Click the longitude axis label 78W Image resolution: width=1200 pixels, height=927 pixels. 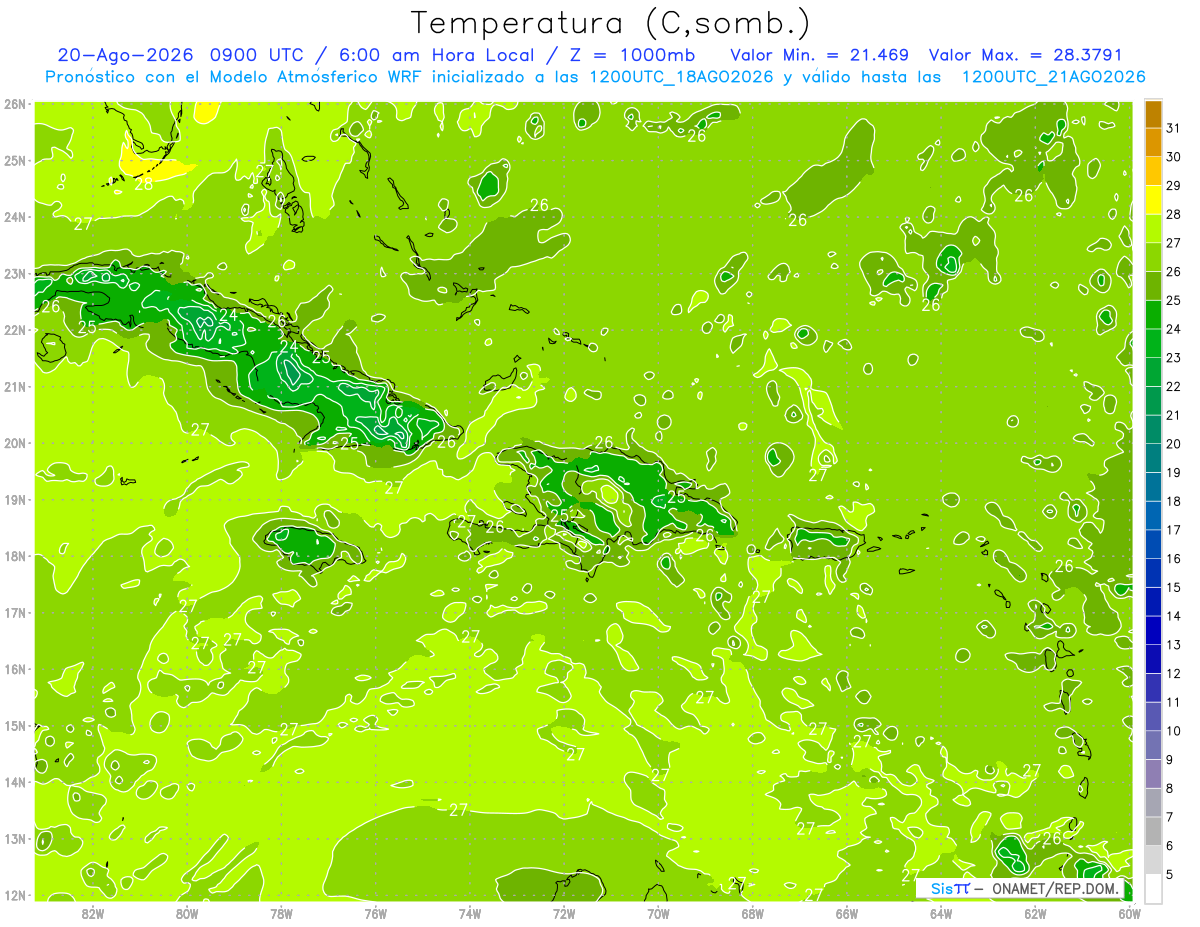tap(281, 913)
